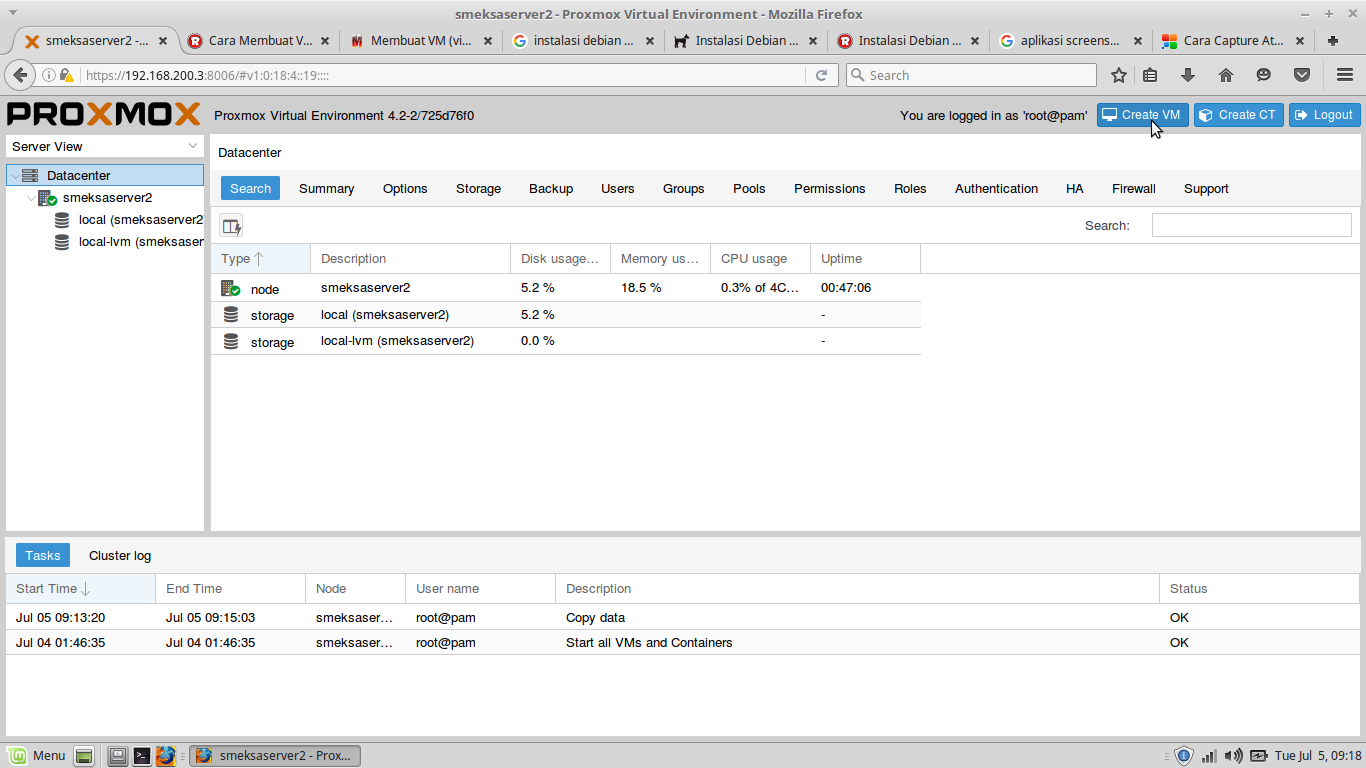Image resolution: width=1366 pixels, height=768 pixels.
Task: Open the network signal tray icon
Action: coord(1209,756)
